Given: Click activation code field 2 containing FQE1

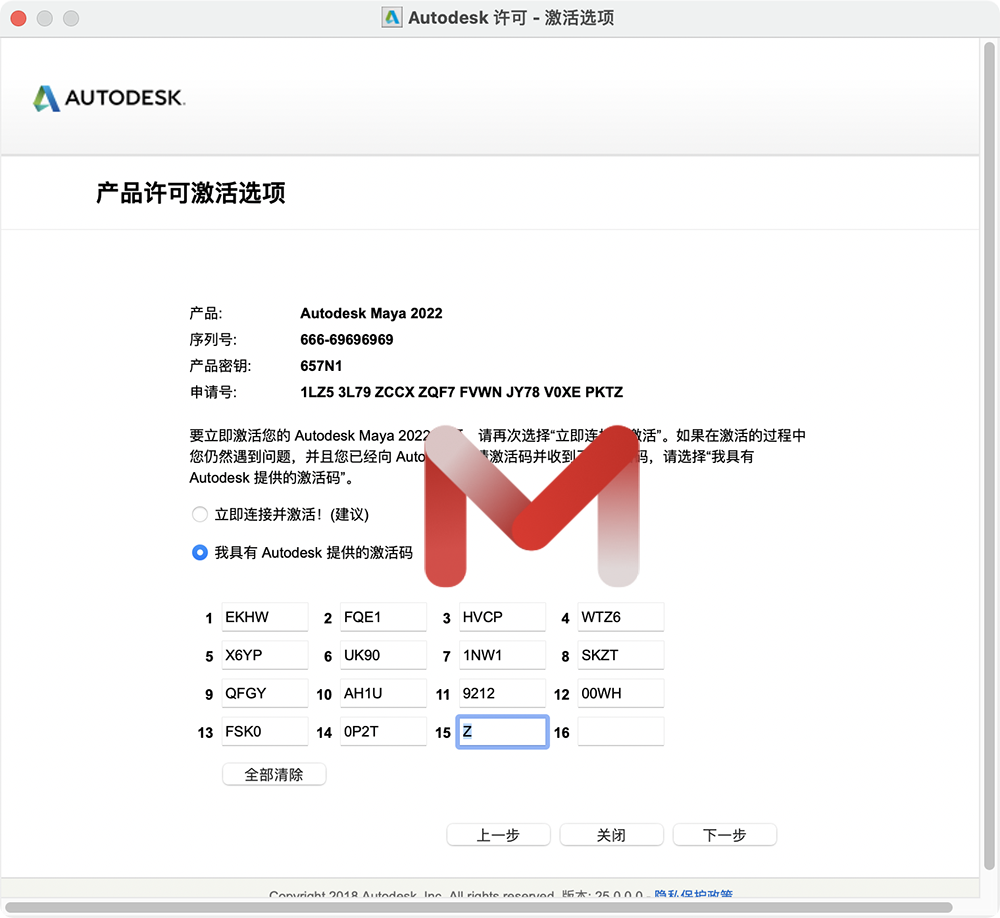Looking at the screenshot, I should (x=383, y=617).
